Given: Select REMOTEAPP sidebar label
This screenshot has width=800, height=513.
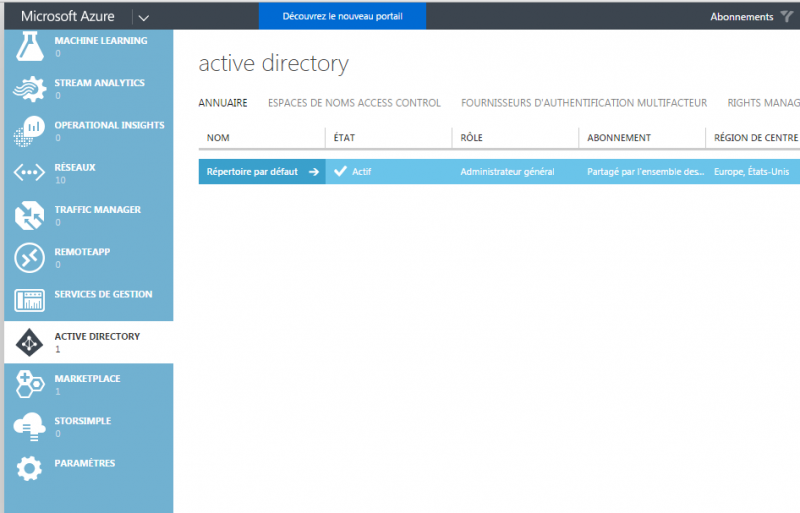Looking at the screenshot, I should point(82,252).
